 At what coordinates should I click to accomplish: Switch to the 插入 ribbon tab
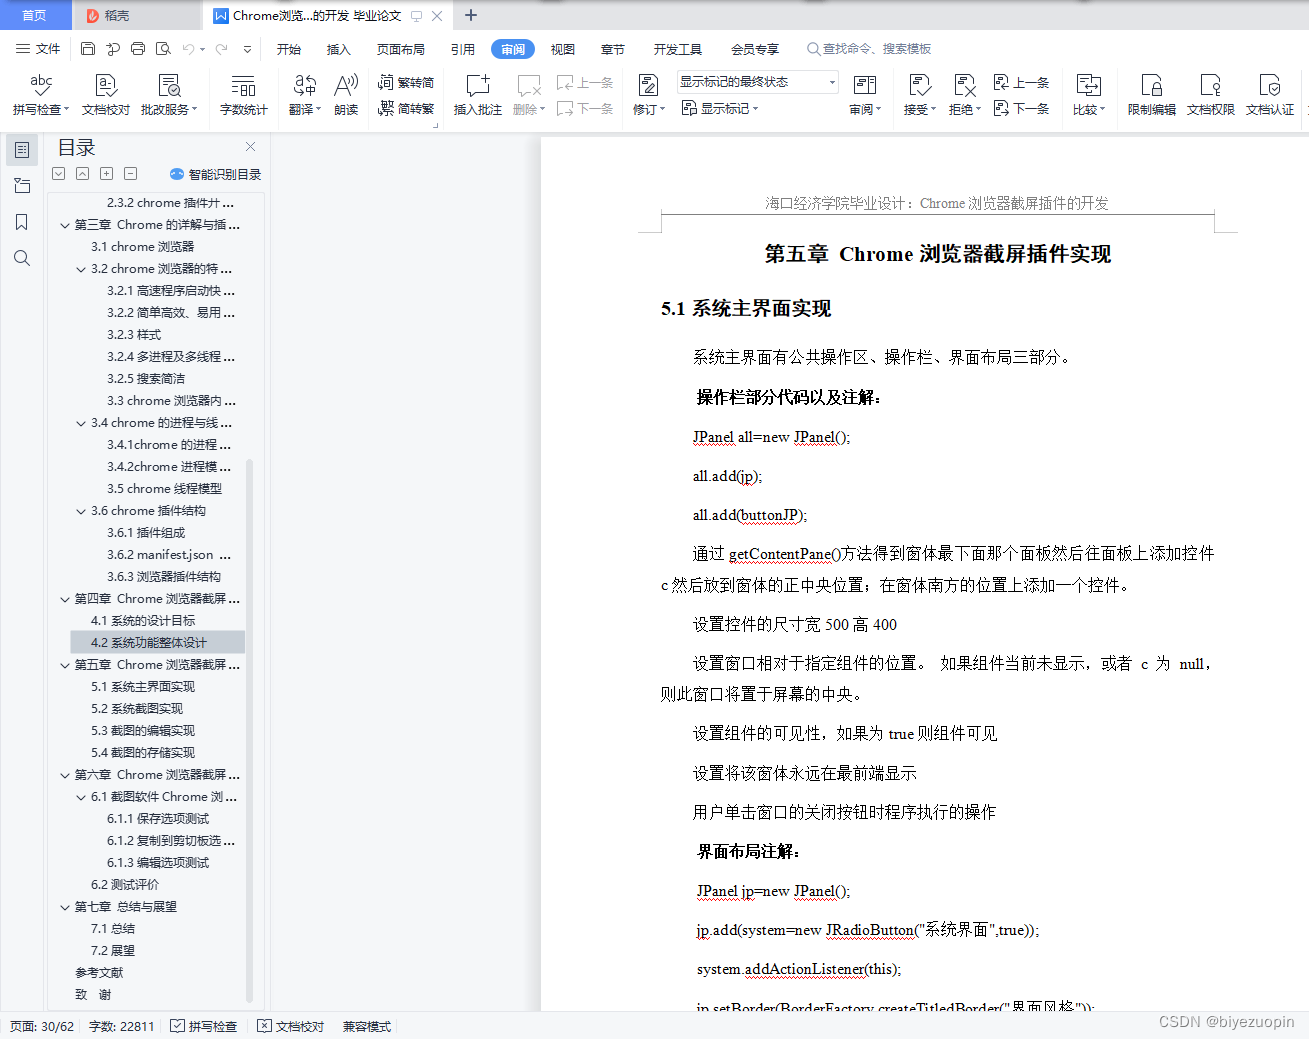point(339,49)
